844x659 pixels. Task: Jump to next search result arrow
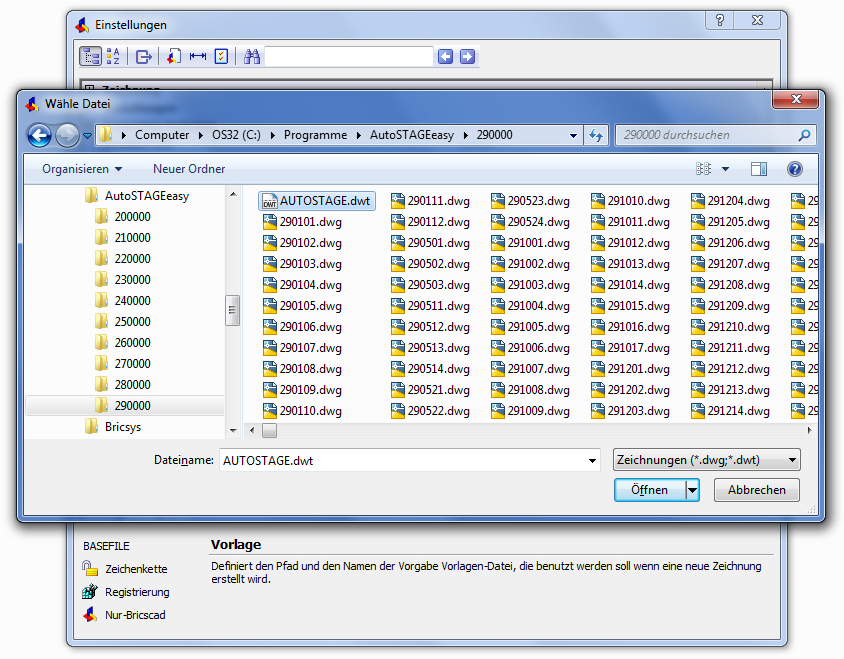pyautogui.click(x=467, y=57)
